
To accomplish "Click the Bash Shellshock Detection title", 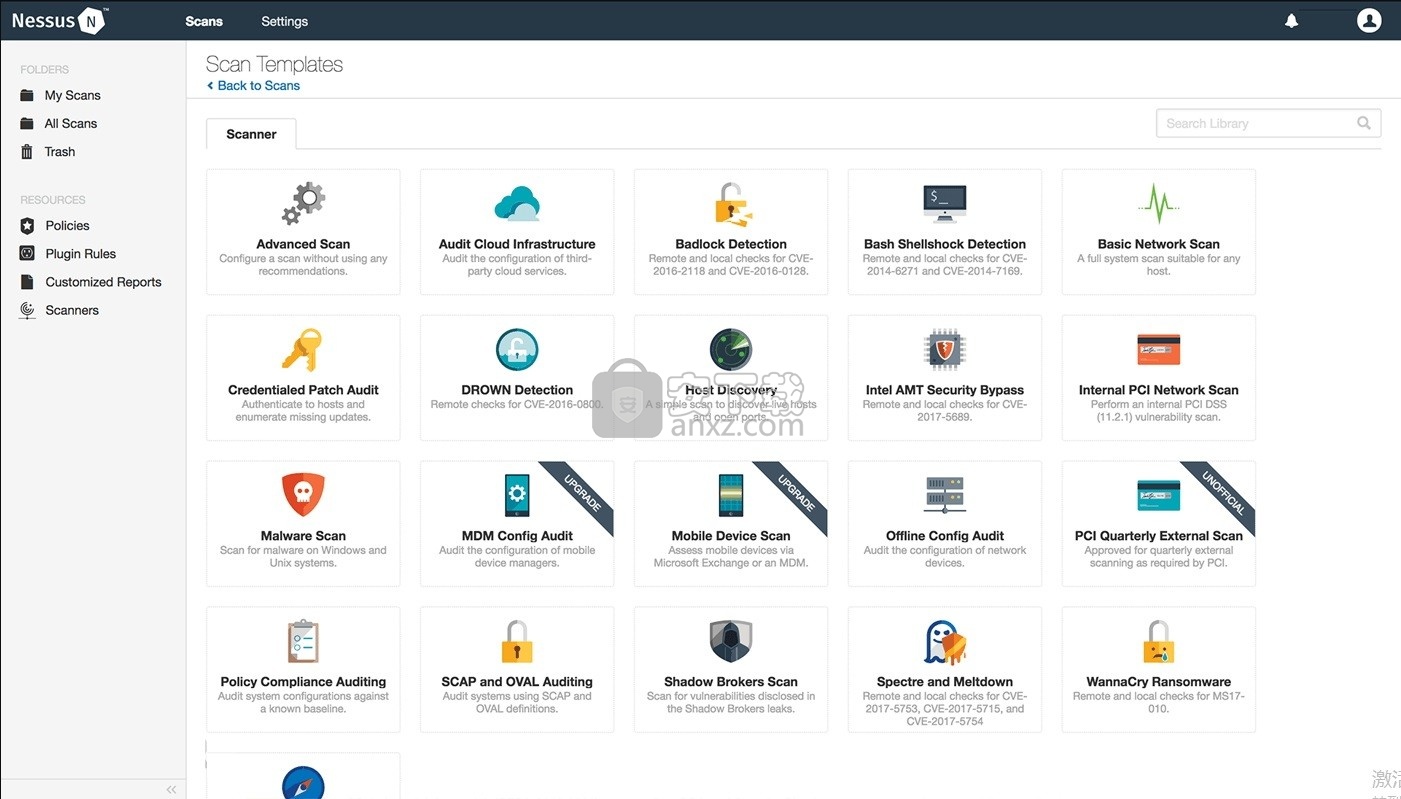I will point(945,244).
